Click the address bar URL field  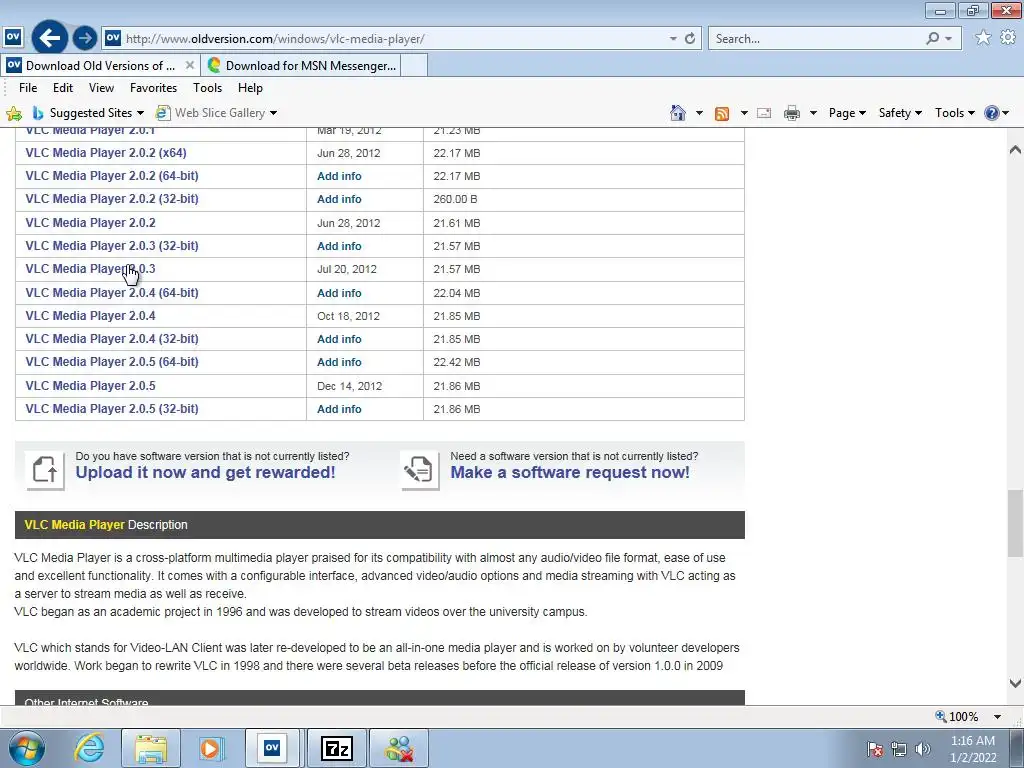click(x=392, y=39)
